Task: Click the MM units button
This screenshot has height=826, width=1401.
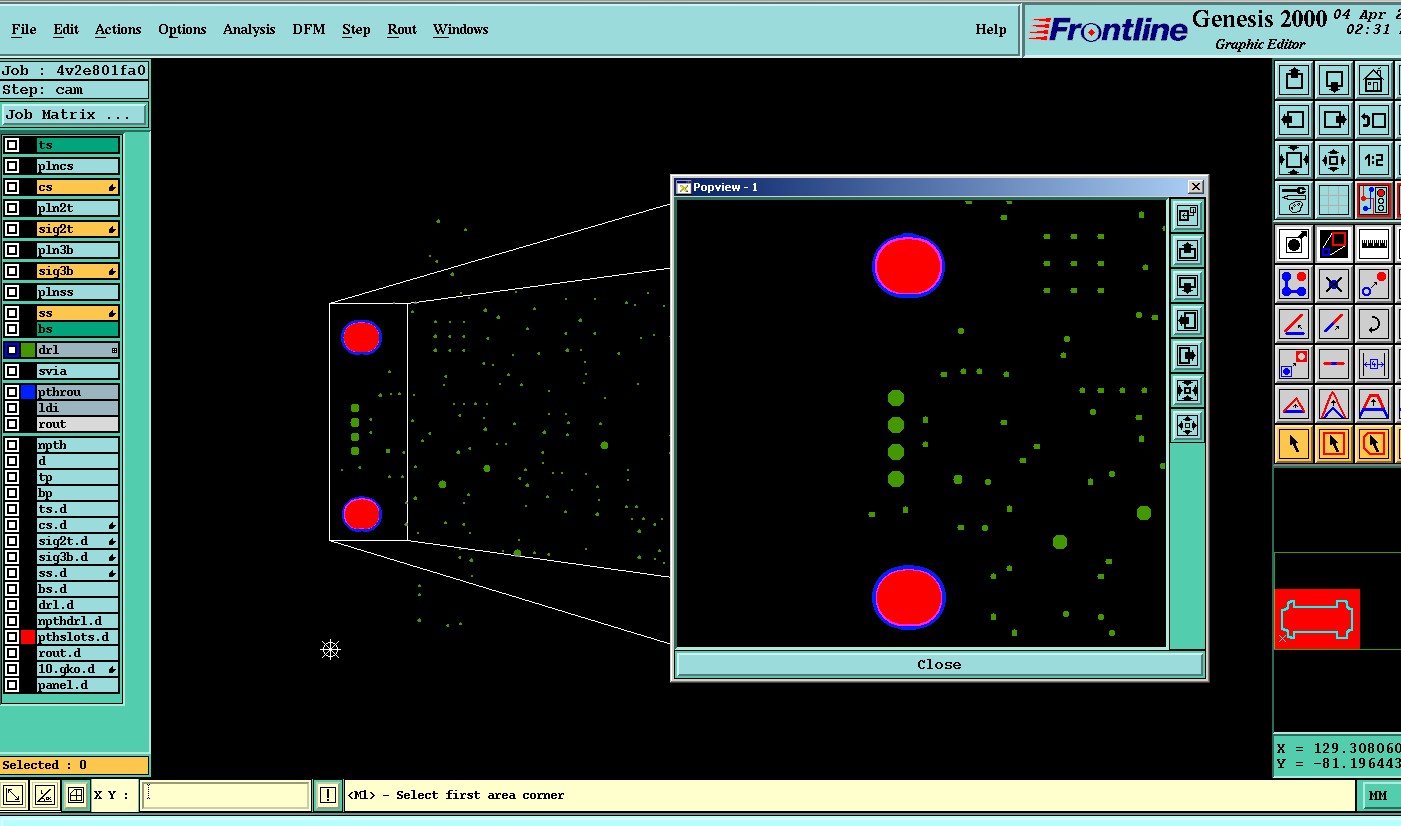Action: tap(1378, 796)
